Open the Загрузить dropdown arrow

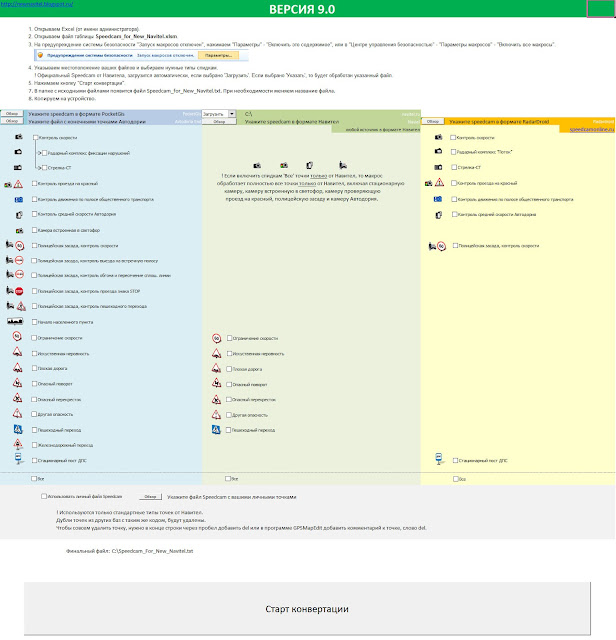pyautogui.click(x=232, y=113)
